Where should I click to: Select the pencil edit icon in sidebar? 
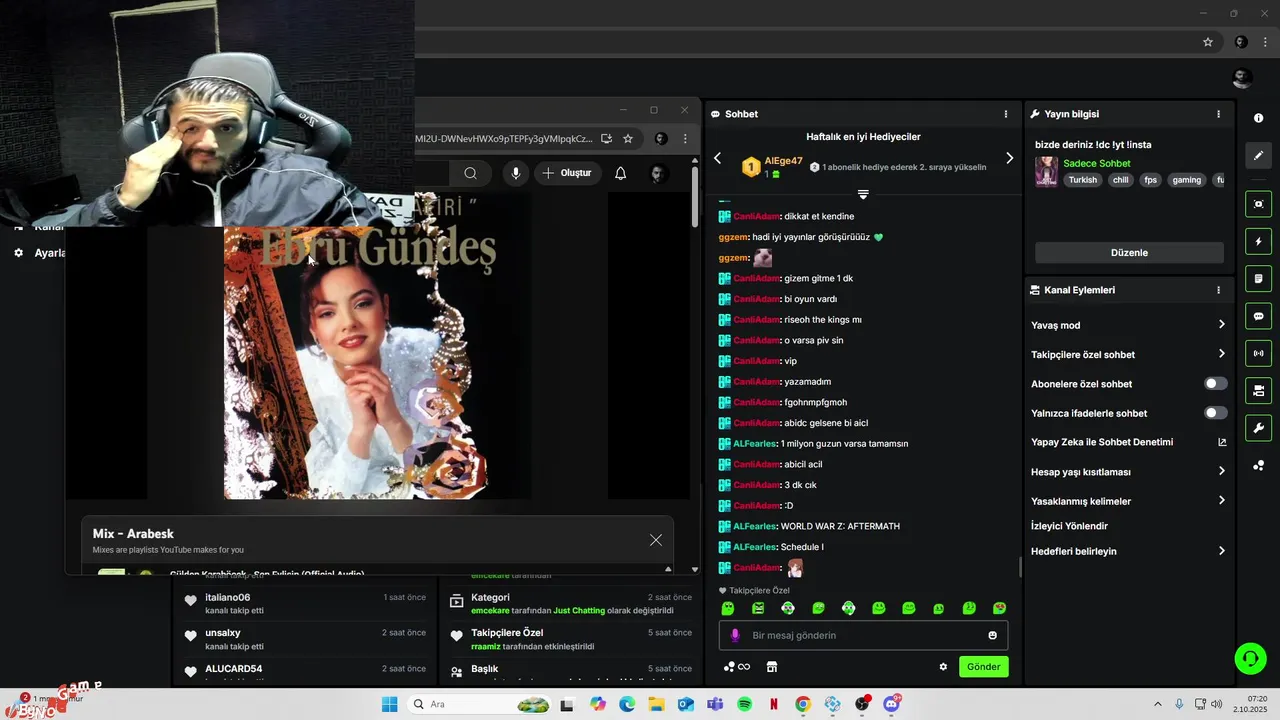[1258, 155]
